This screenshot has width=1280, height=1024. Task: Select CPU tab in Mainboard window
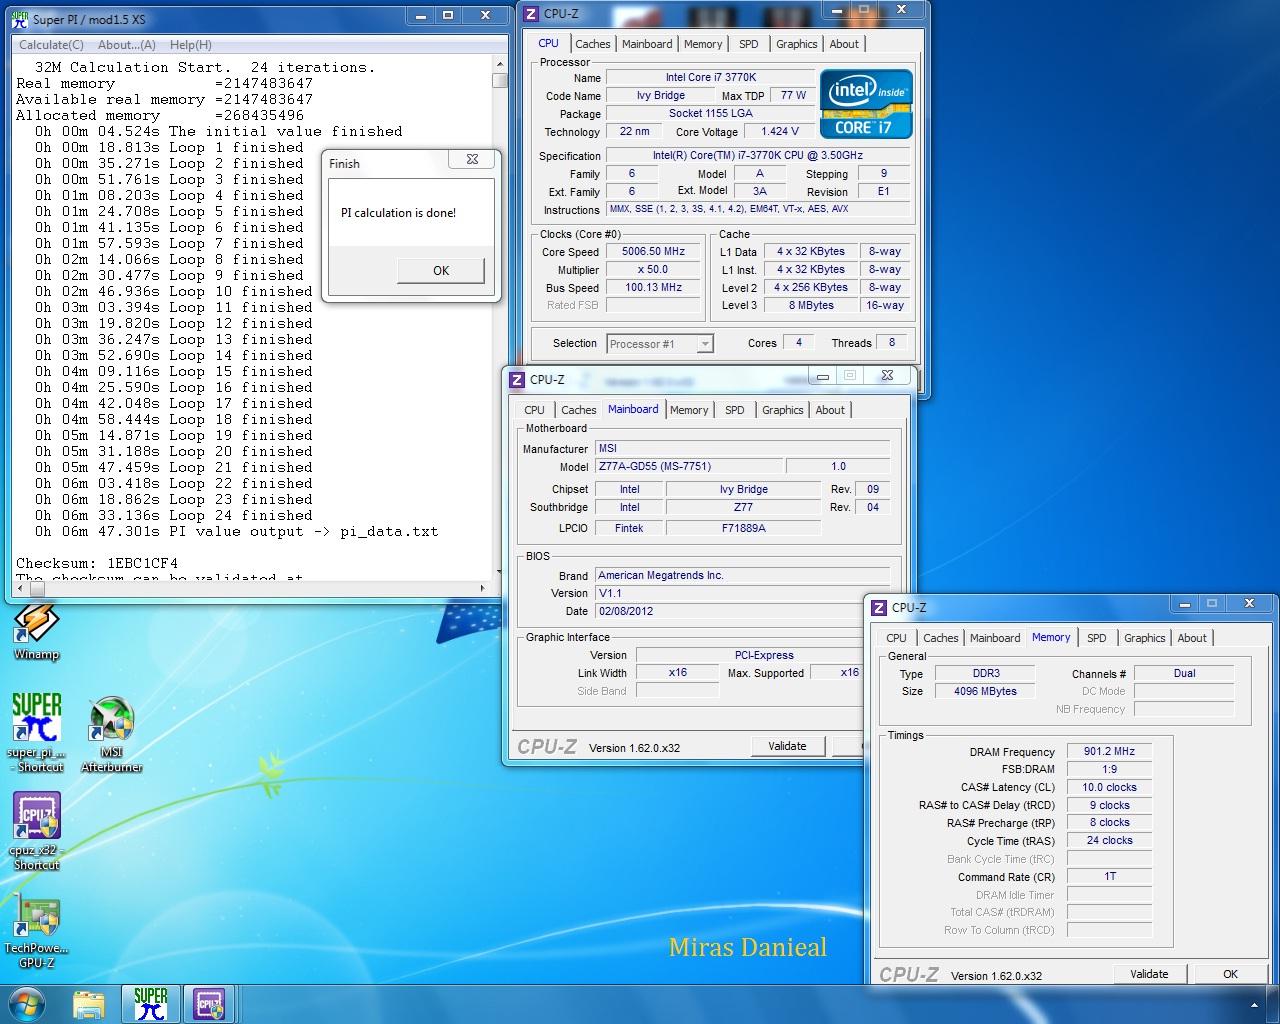535,410
